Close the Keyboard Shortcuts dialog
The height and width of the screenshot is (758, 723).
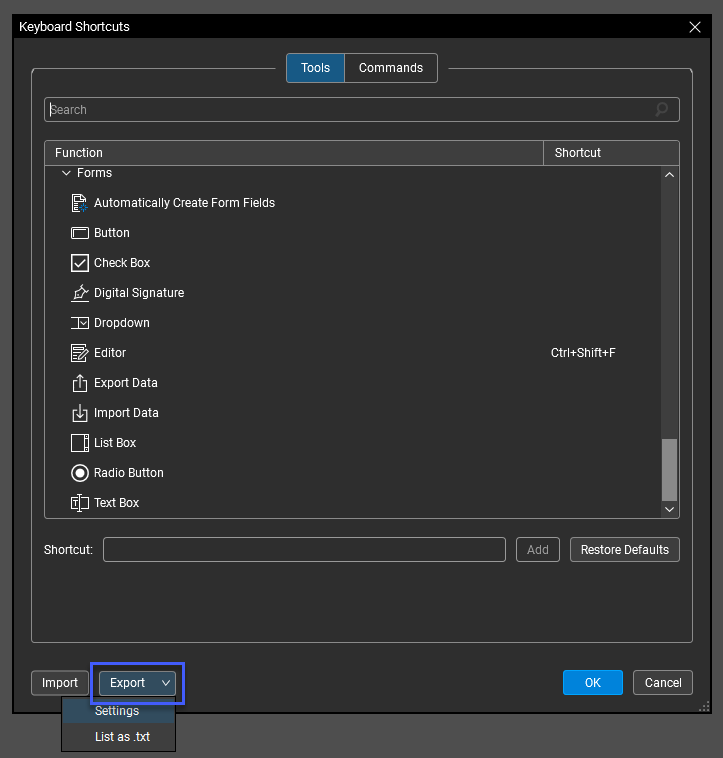click(695, 27)
